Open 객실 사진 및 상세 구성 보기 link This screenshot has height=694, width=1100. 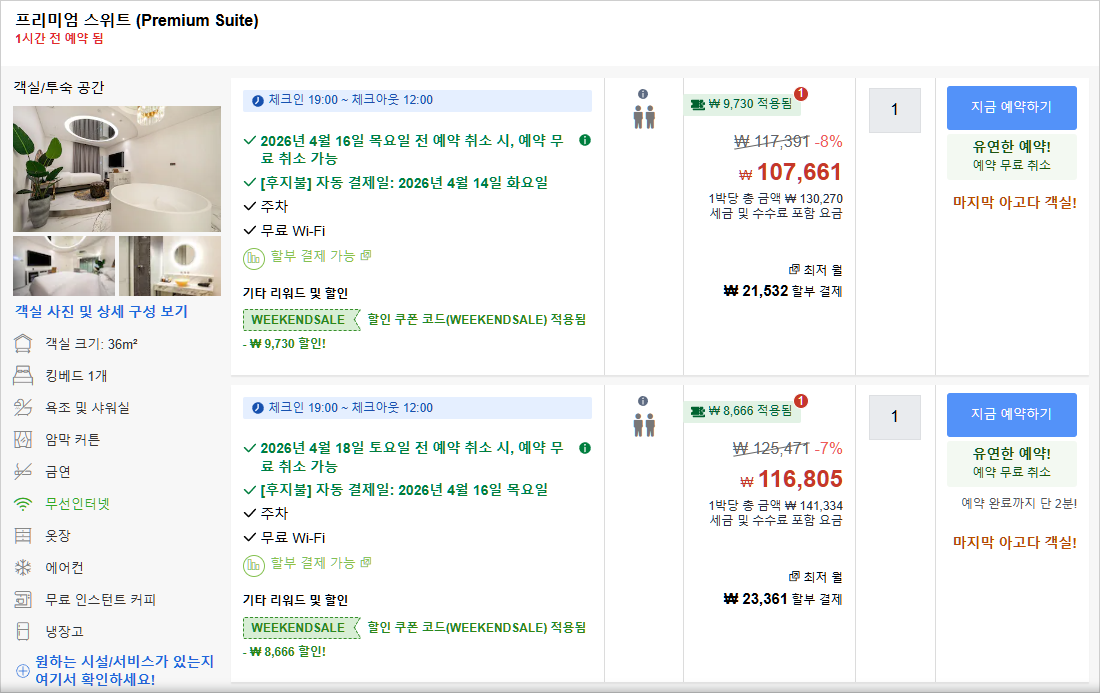(101, 312)
